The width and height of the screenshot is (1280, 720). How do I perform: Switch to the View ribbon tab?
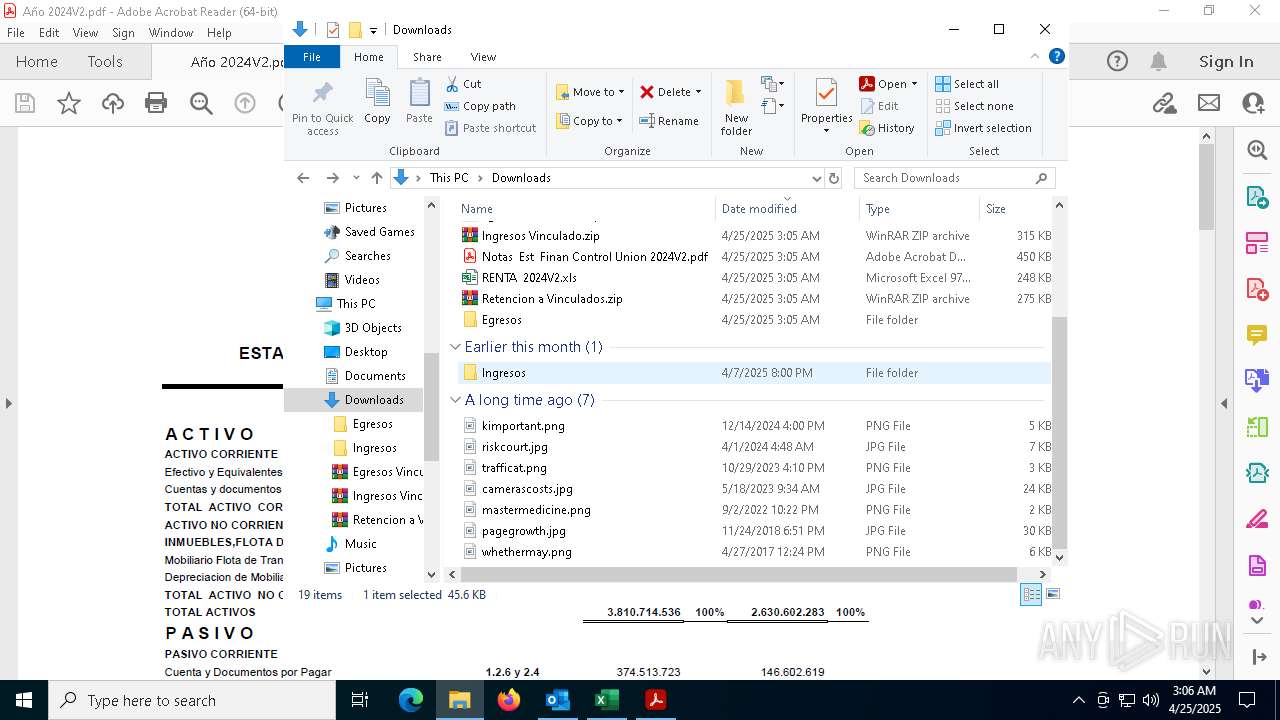[x=483, y=57]
